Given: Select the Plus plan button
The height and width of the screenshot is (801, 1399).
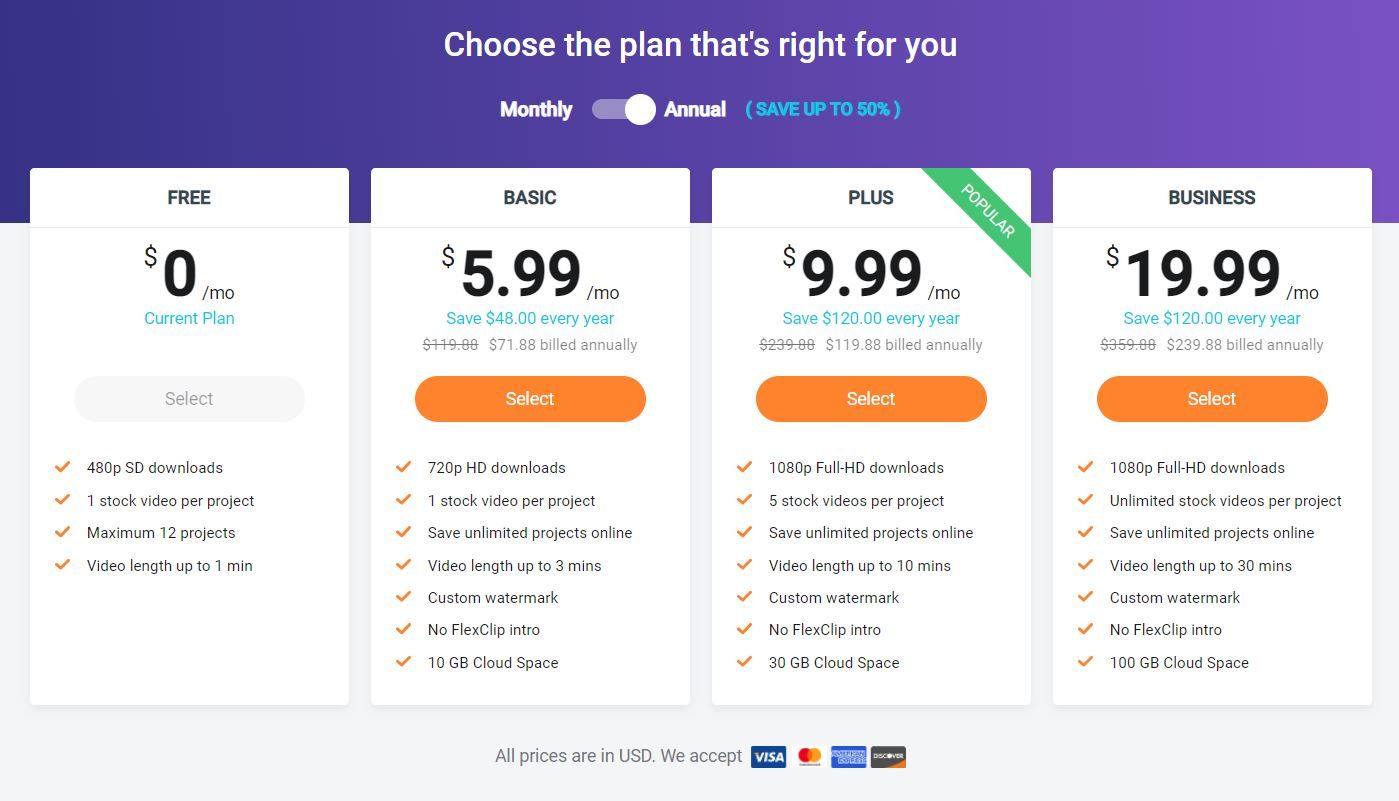Looking at the screenshot, I should 871,399.
